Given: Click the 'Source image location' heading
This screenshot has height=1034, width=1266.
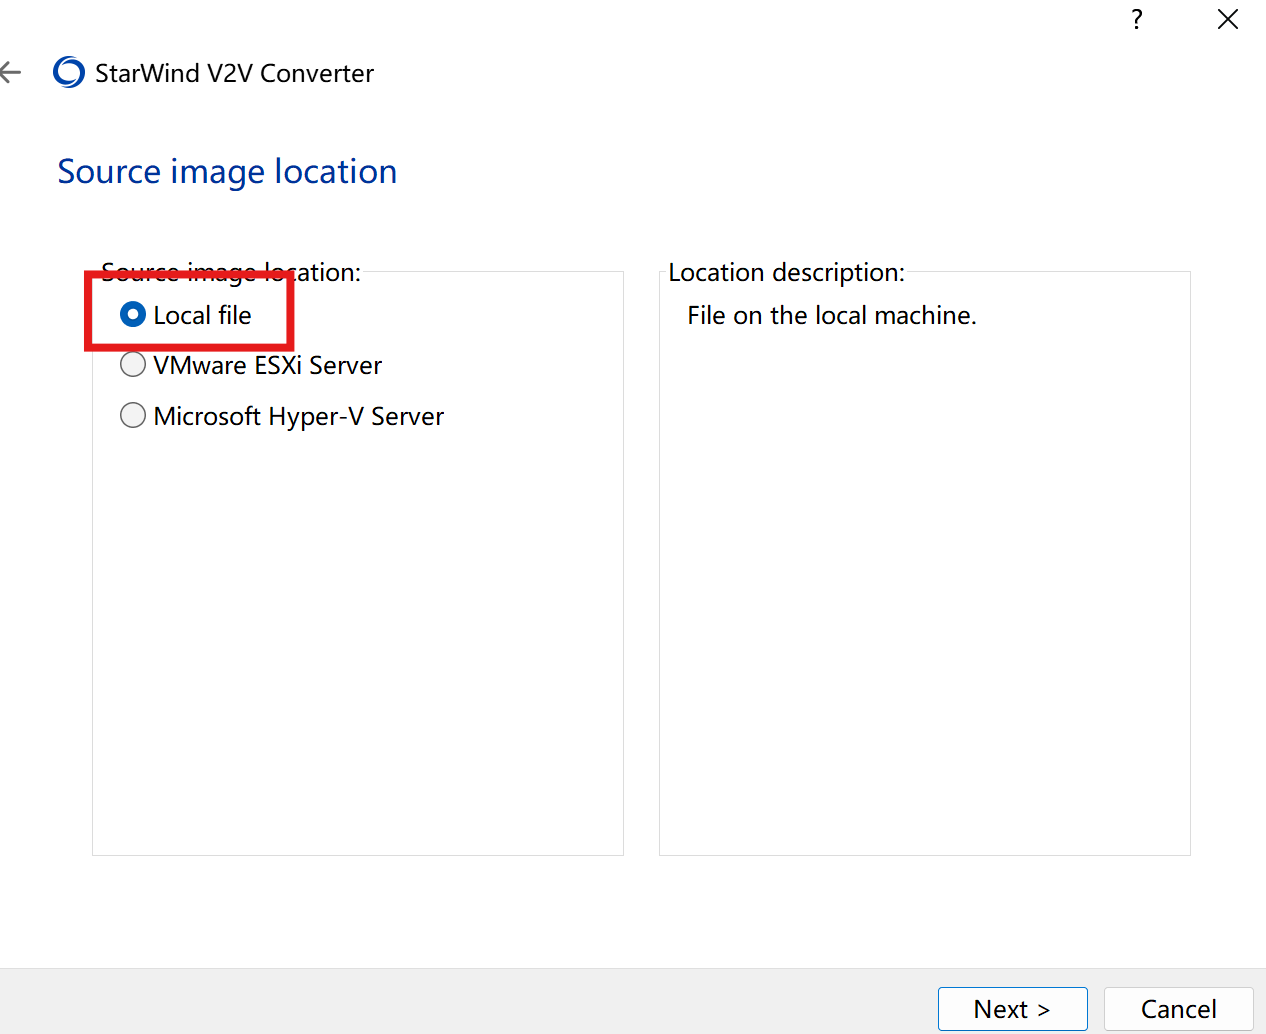Looking at the screenshot, I should pos(227,172).
